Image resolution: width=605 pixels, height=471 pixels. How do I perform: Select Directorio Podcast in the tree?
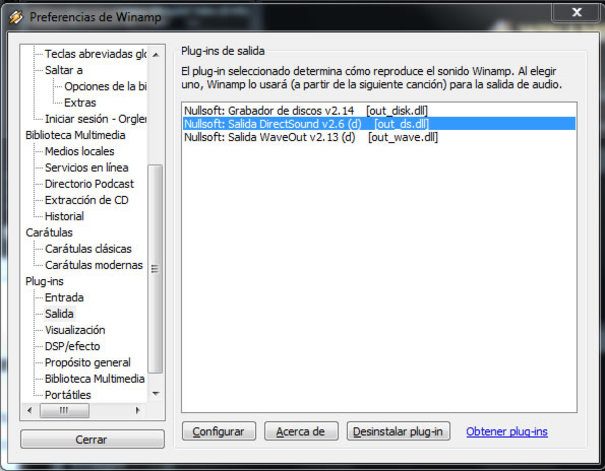89,184
